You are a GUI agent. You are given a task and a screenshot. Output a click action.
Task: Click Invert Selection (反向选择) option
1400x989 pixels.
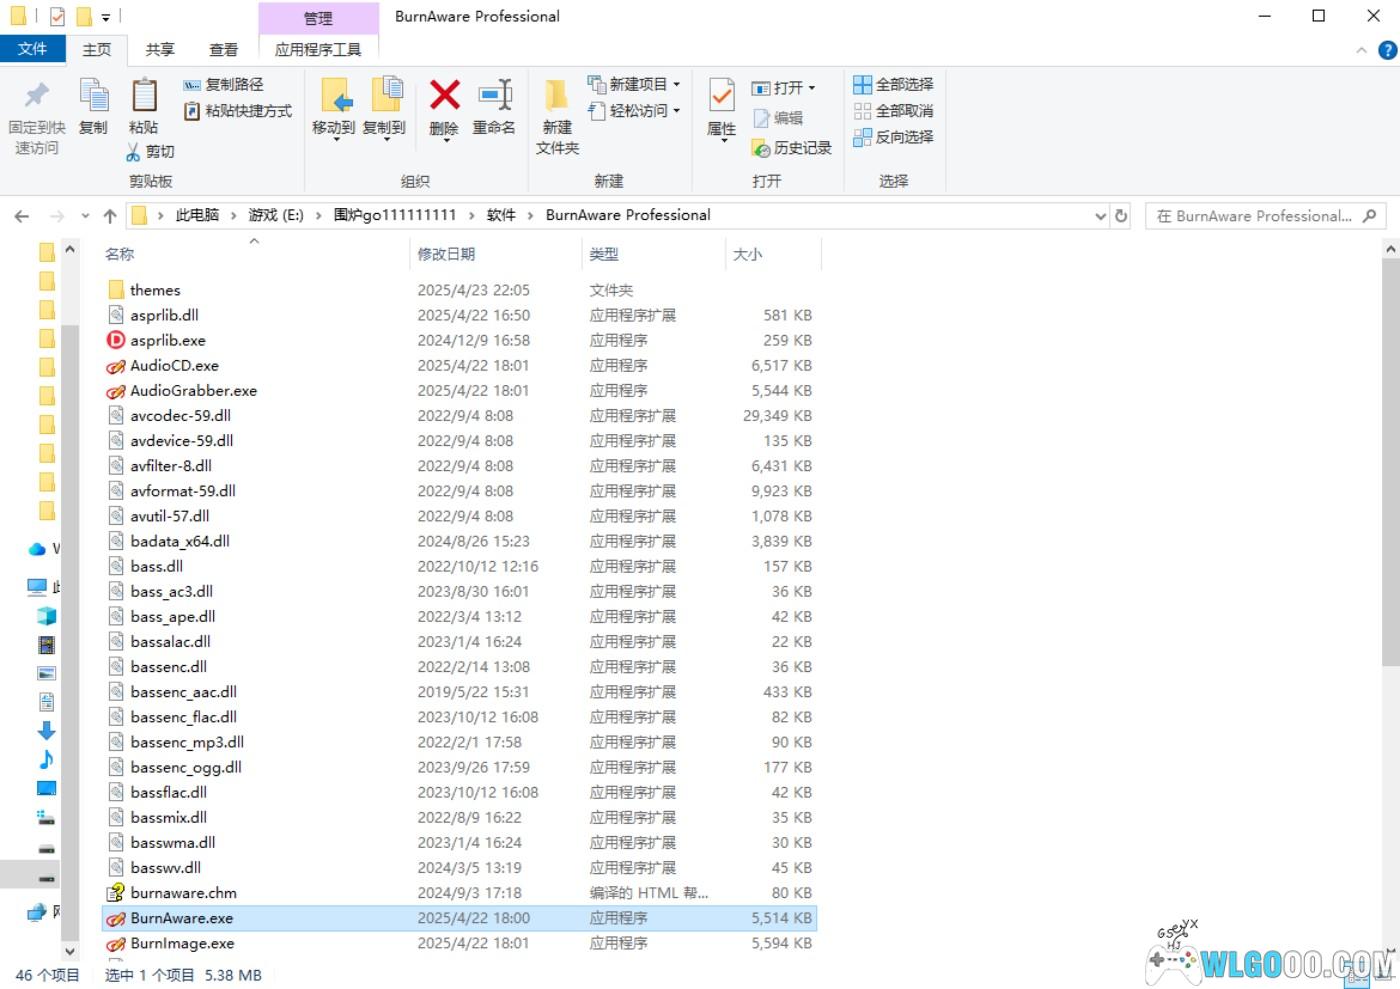[x=894, y=137]
